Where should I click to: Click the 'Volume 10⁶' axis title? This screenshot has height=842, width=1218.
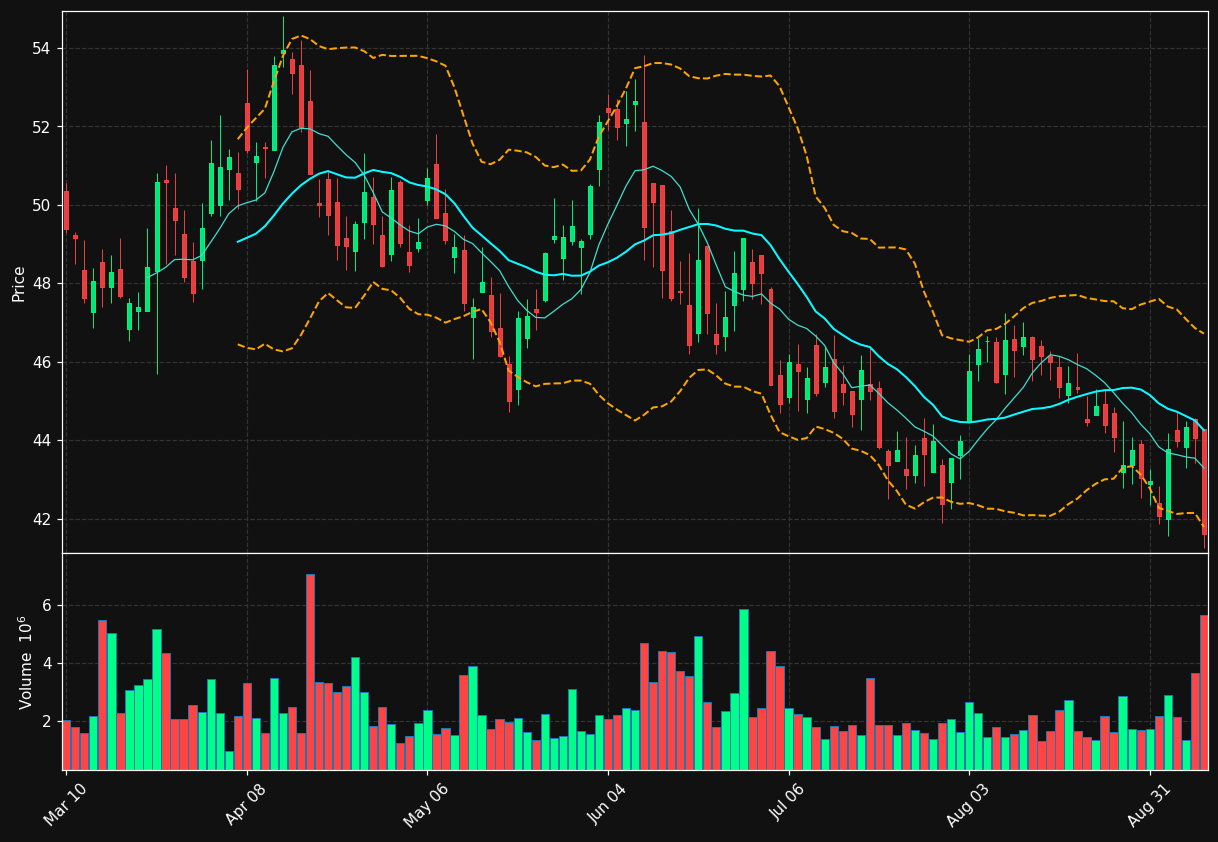[24, 662]
